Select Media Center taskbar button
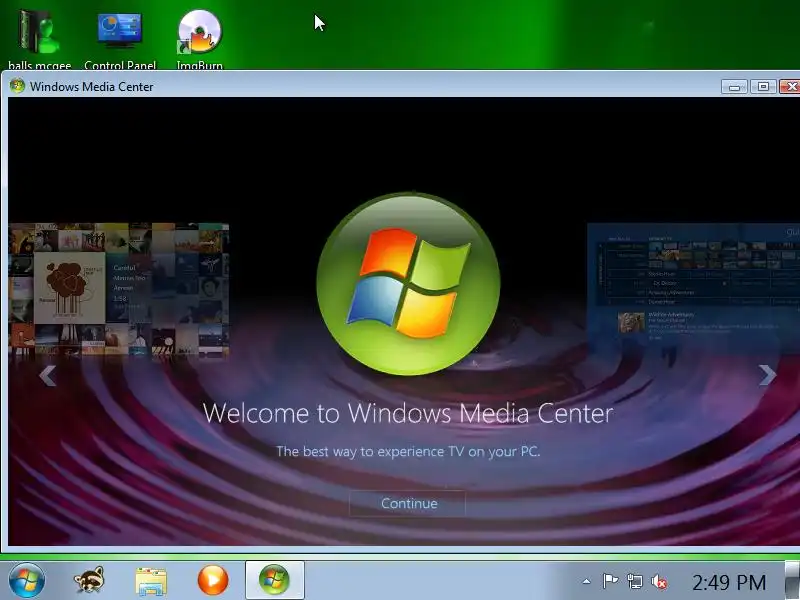Viewport: 800px width, 600px height. (274, 580)
